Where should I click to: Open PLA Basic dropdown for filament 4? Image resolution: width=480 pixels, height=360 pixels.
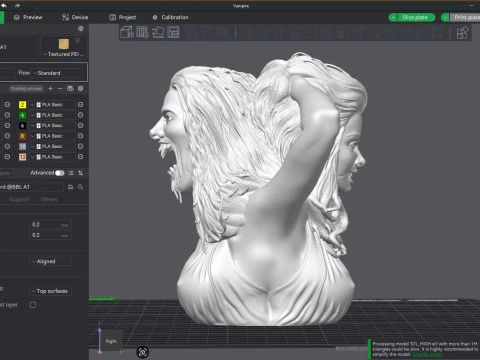pos(52,115)
